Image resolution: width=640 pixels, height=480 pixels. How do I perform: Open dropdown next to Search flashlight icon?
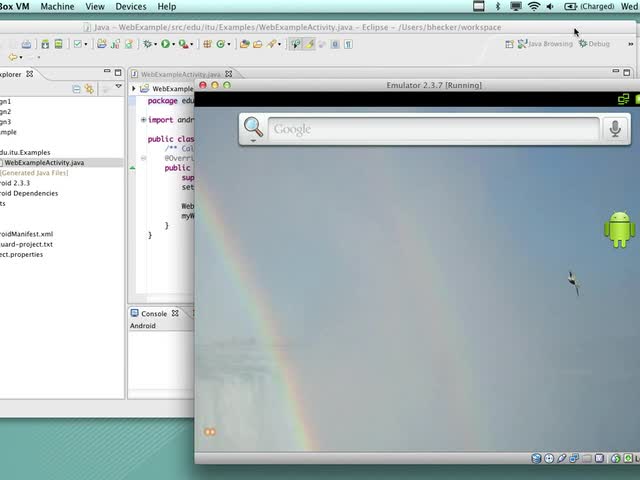(x=280, y=44)
